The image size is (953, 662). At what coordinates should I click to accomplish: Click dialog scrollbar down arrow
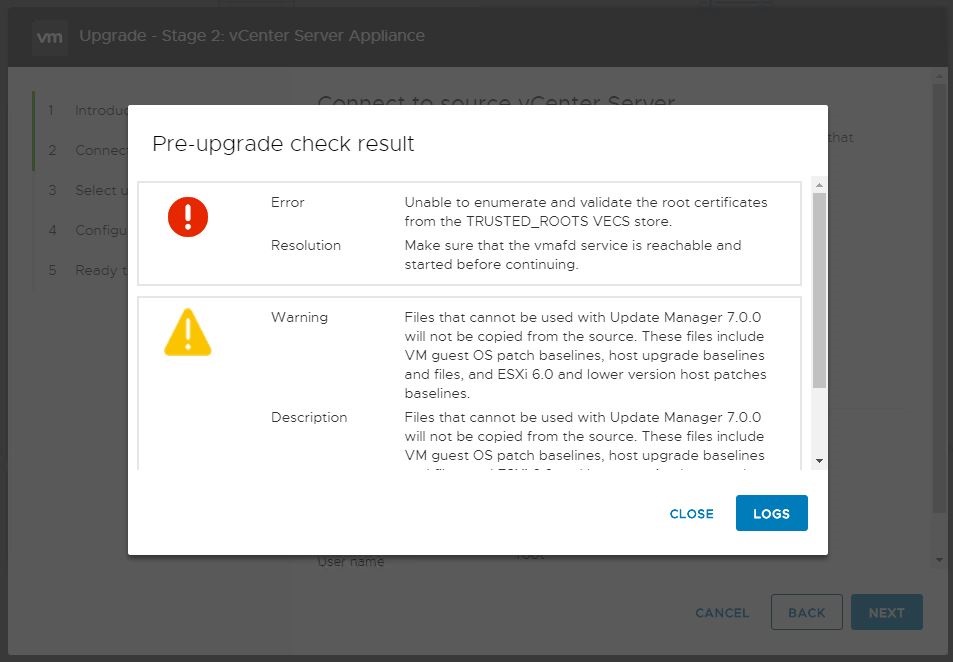tap(819, 461)
